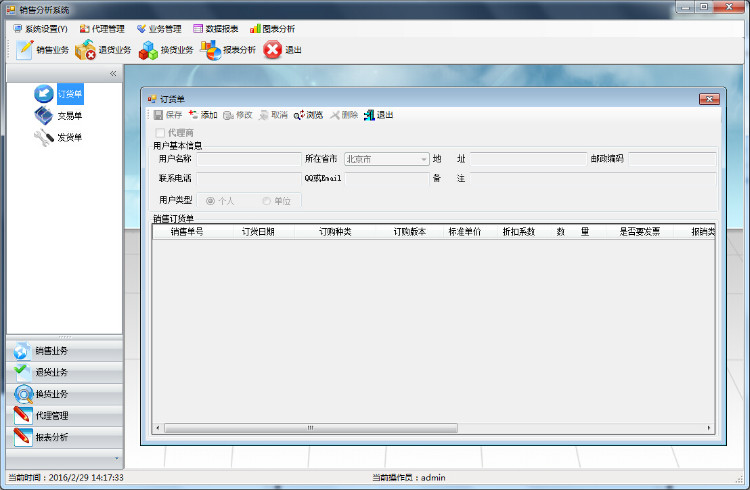Expand the navigation pane overflow arrow
This screenshot has width=750, height=490.
click(117, 458)
